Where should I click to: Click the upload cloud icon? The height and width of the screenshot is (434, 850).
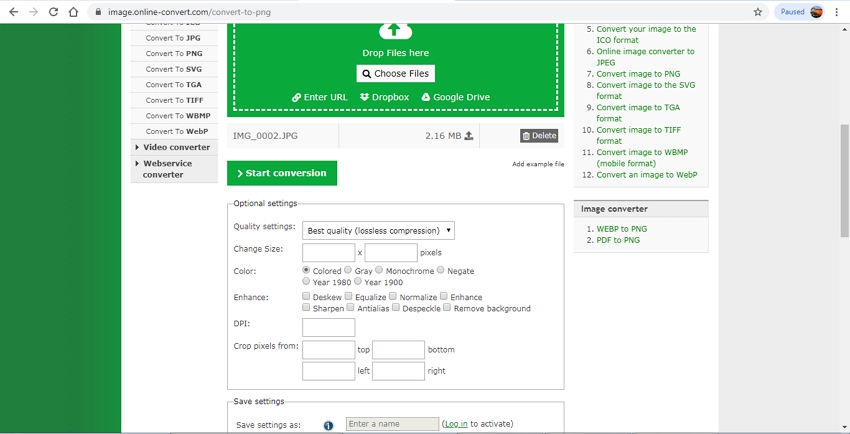(x=395, y=30)
